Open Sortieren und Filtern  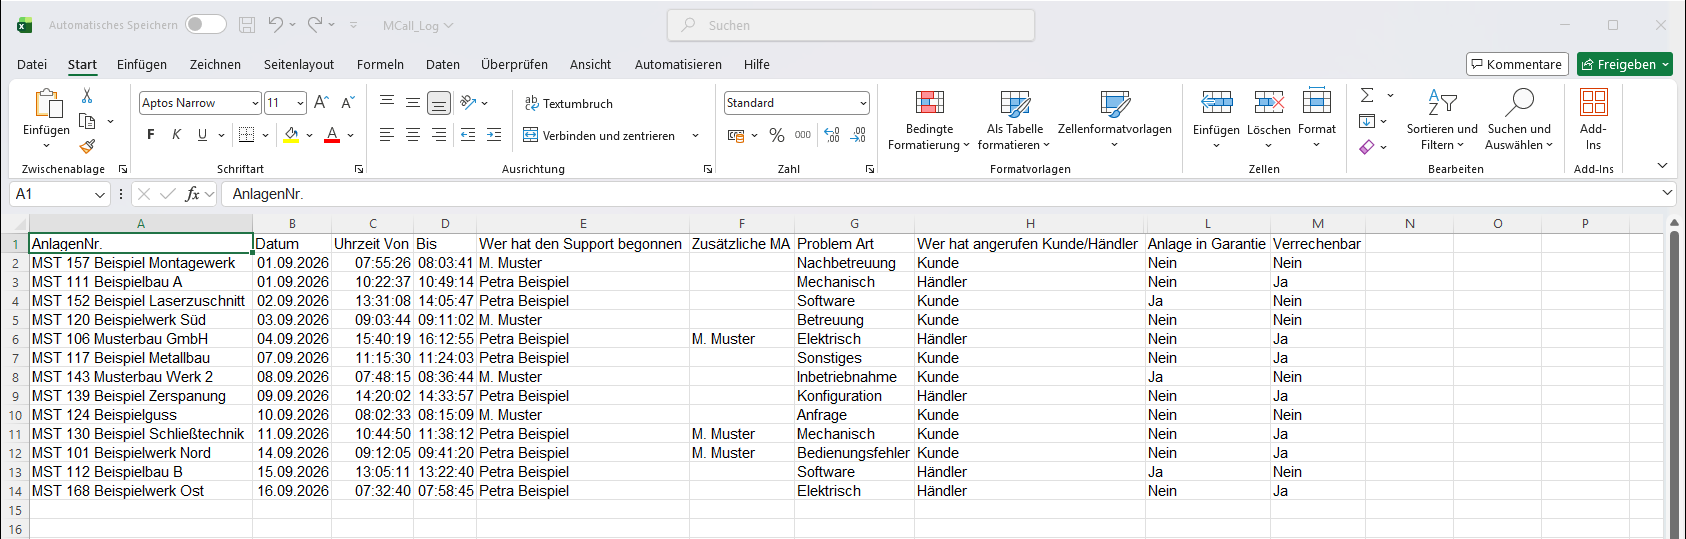pyautogui.click(x=1442, y=120)
